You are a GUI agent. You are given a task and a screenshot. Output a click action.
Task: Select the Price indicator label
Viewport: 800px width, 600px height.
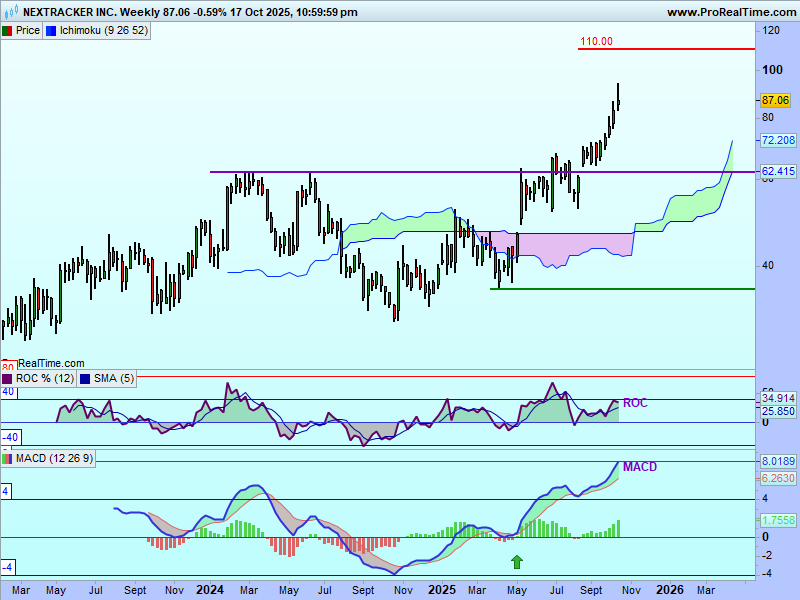point(28,30)
